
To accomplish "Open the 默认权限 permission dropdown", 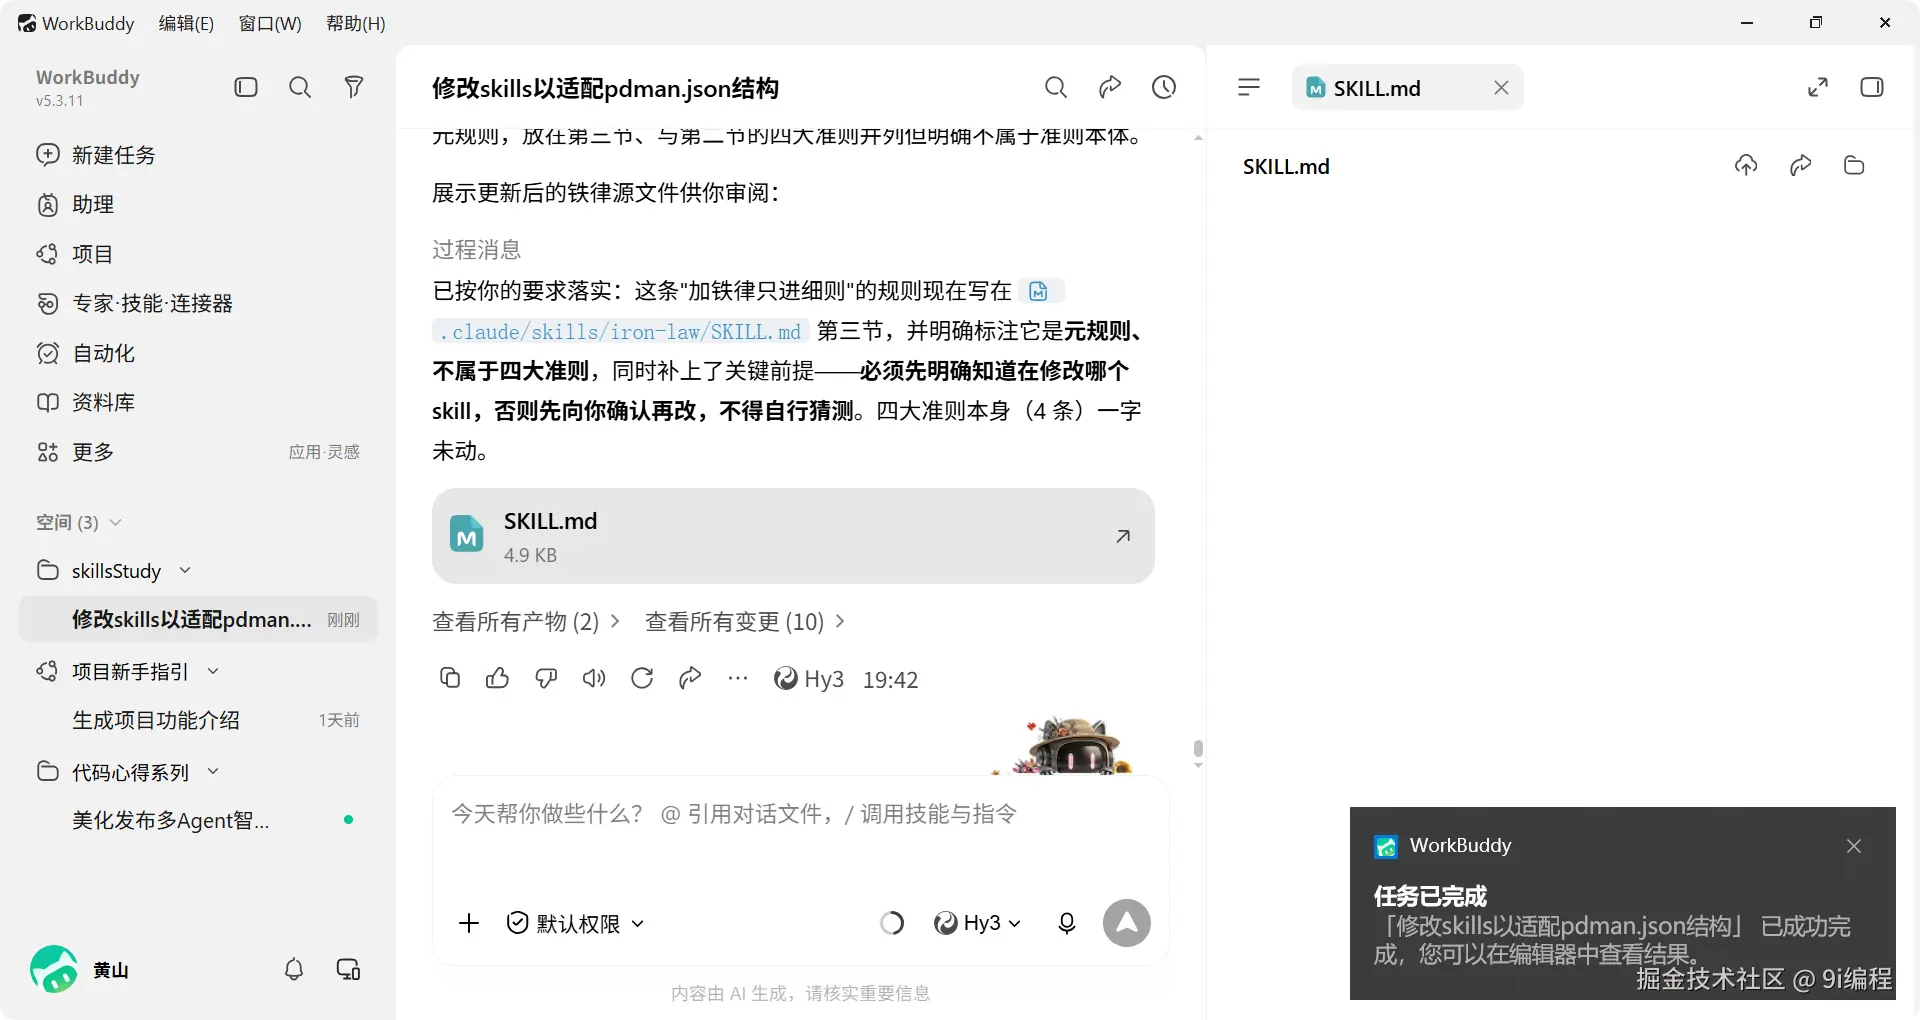I will tap(575, 923).
